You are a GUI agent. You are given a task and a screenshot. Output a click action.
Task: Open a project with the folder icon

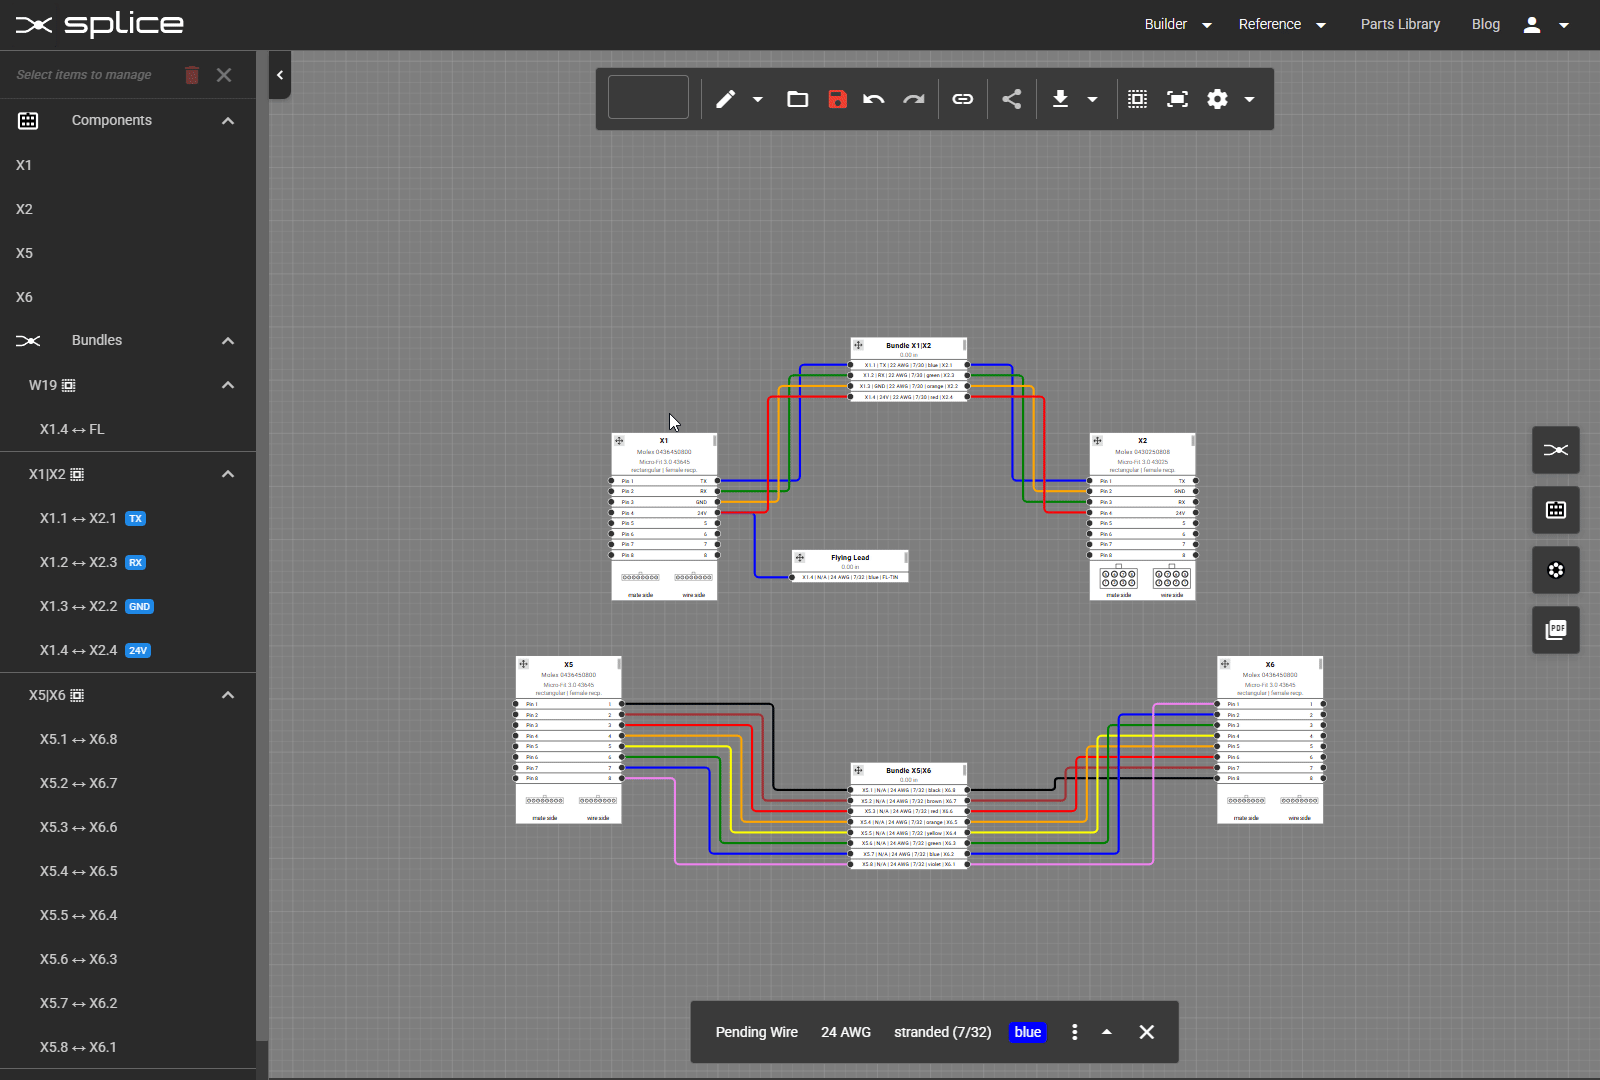[x=797, y=99]
